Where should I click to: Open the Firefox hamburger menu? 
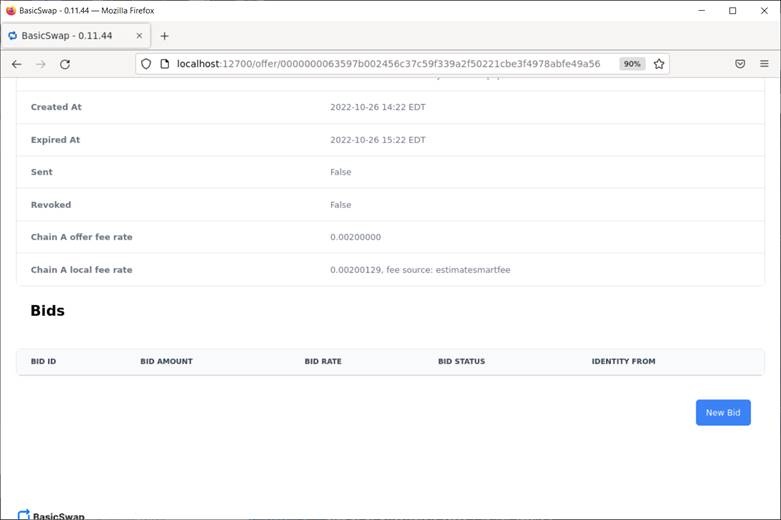[764, 64]
